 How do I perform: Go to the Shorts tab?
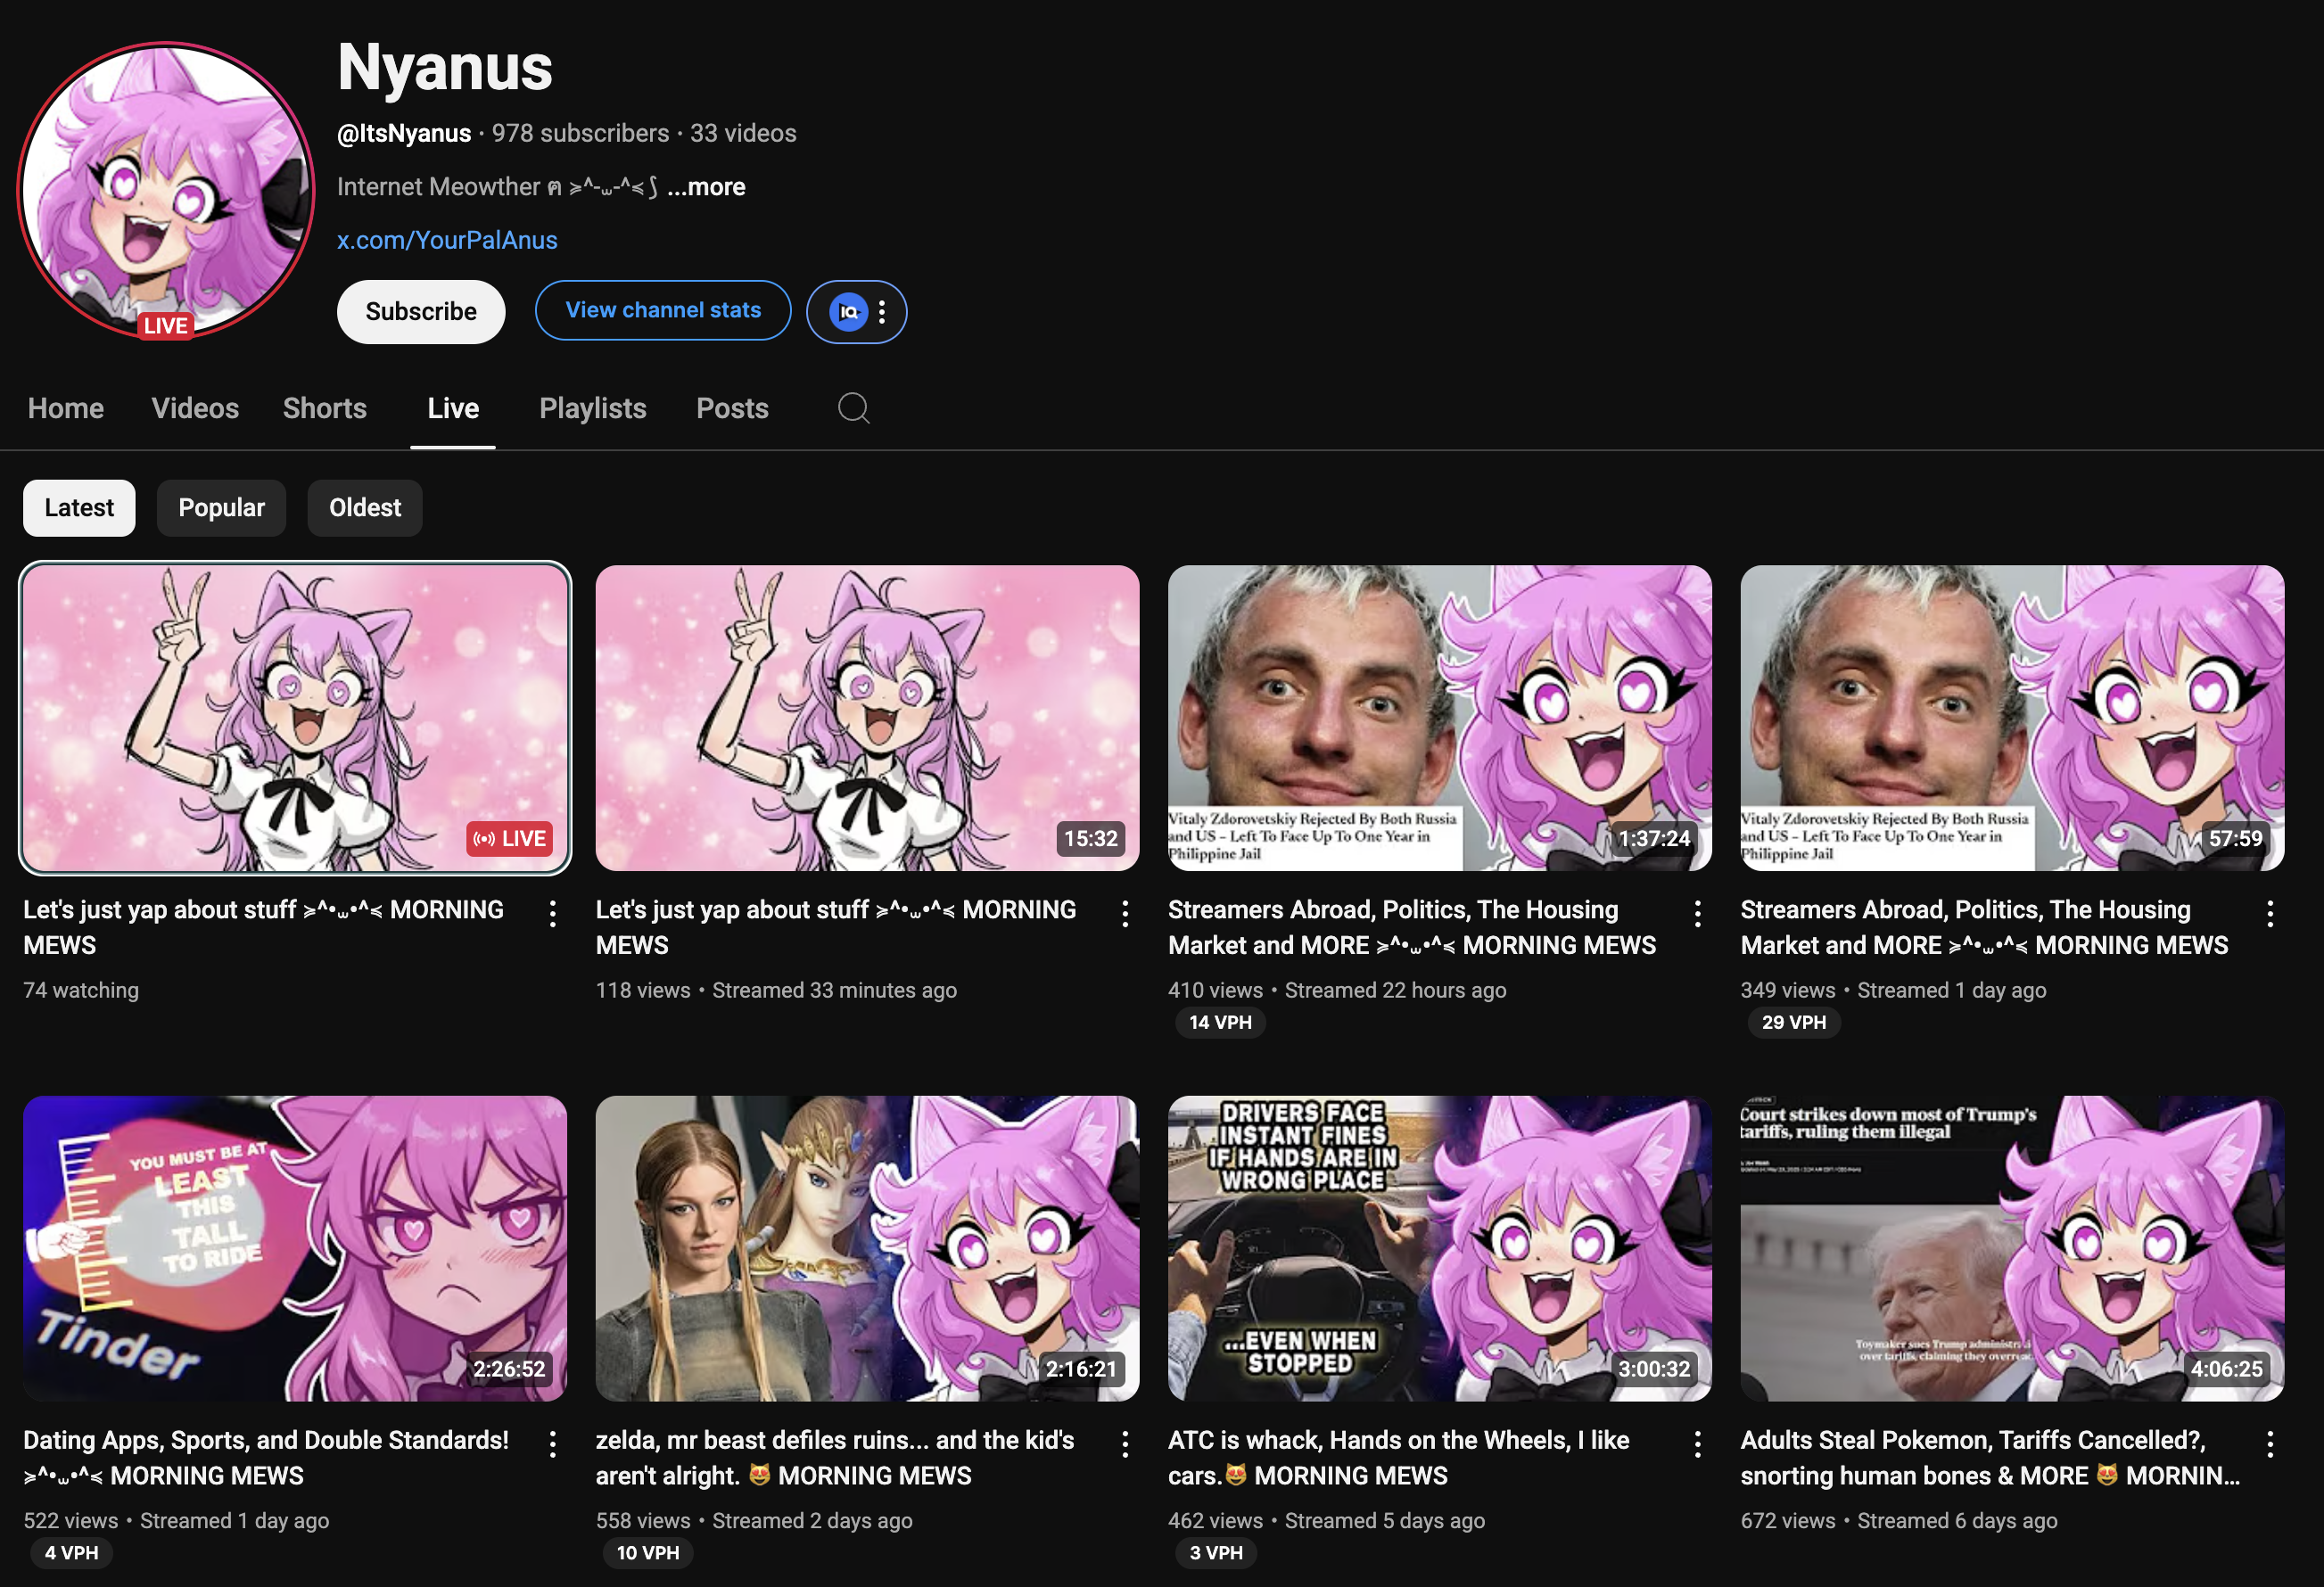coord(324,408)
